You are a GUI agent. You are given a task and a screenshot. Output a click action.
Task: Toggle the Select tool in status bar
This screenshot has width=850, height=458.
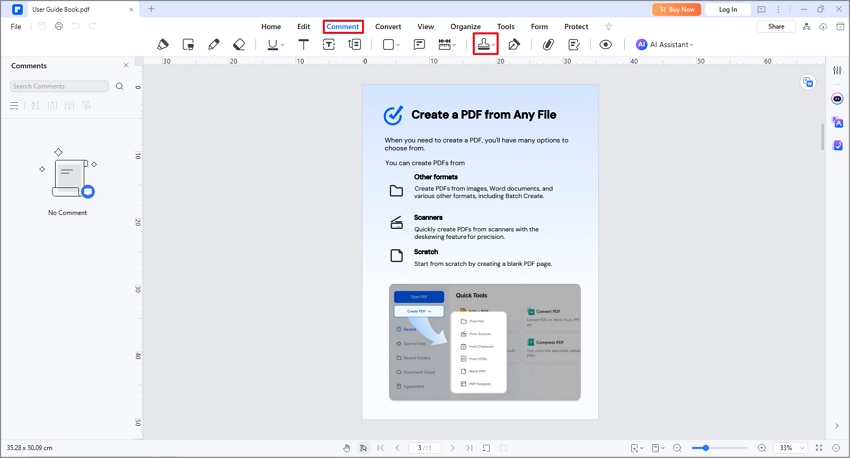point(363,448)
